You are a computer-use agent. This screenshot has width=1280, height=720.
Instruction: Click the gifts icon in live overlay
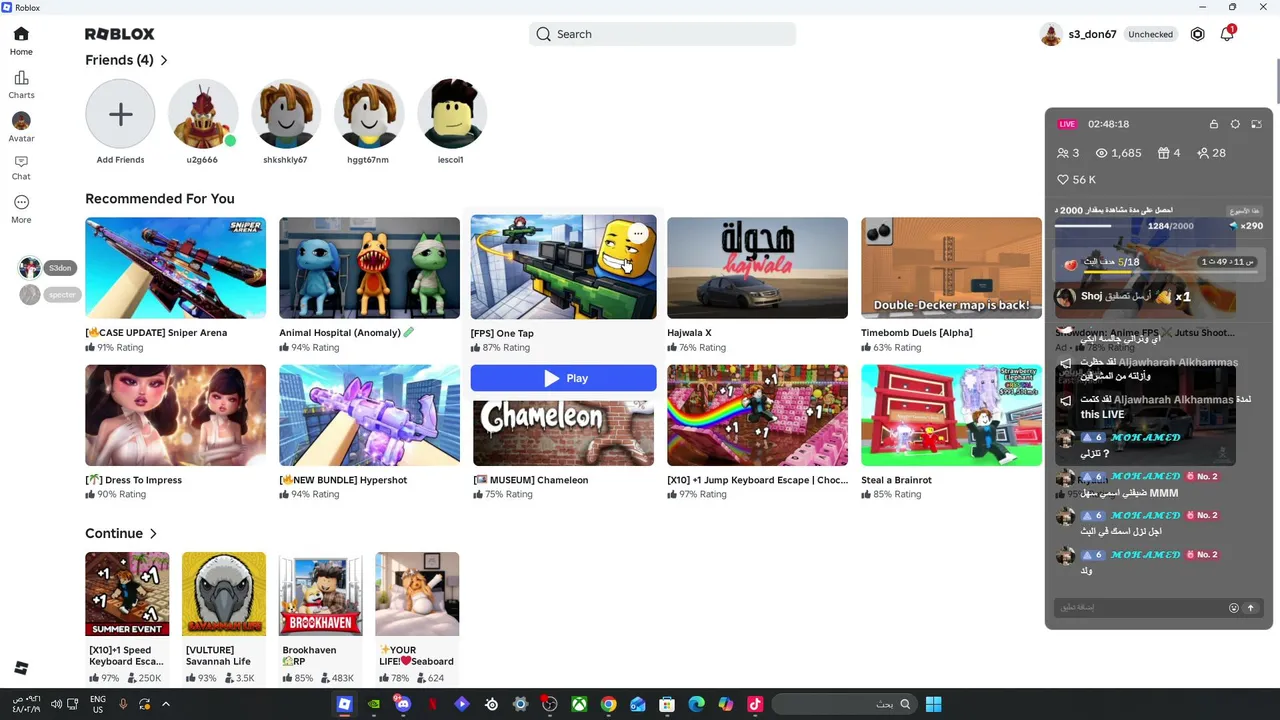[1163, 153]
